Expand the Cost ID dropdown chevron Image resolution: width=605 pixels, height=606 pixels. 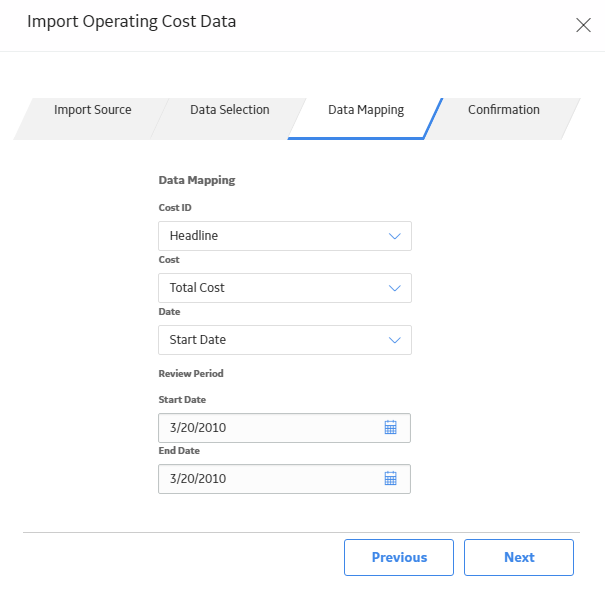[x=394, y=236]
